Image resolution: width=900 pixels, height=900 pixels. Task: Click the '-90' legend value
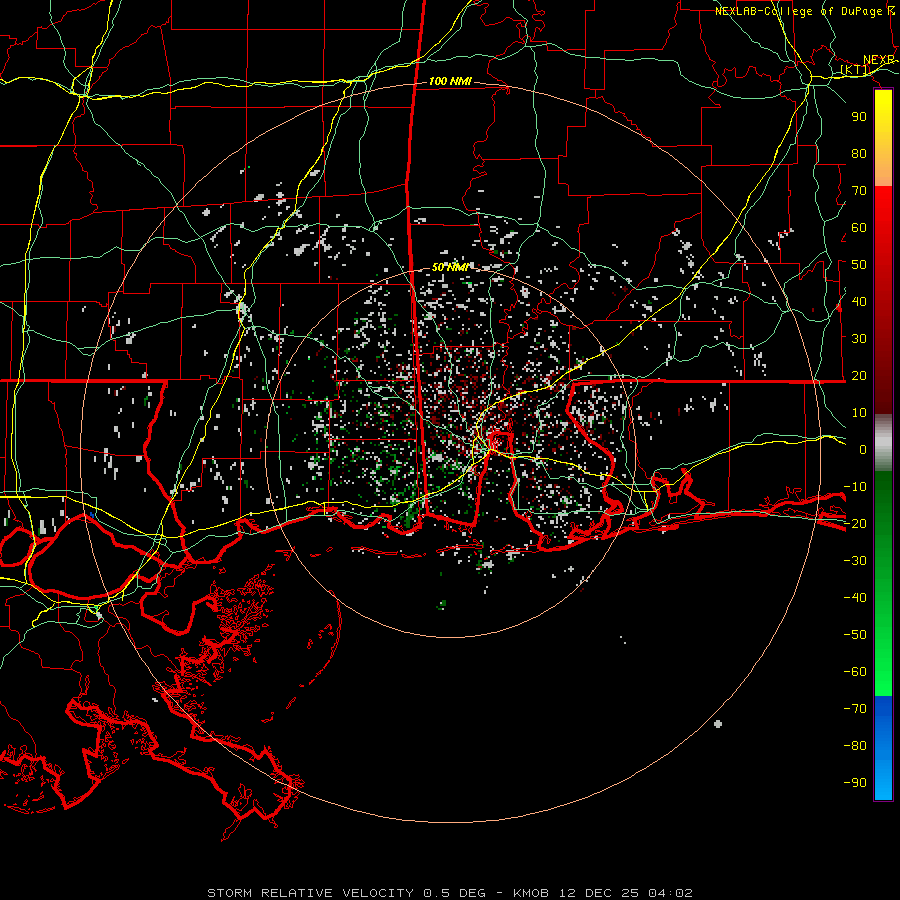pos(855,783)
